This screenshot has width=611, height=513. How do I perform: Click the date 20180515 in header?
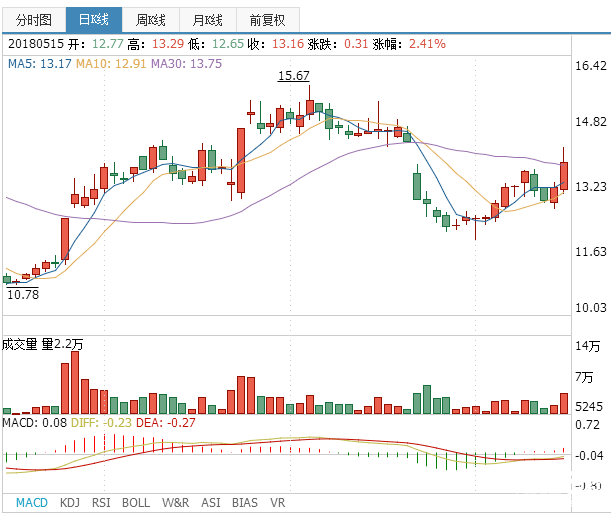pos(35,44)
